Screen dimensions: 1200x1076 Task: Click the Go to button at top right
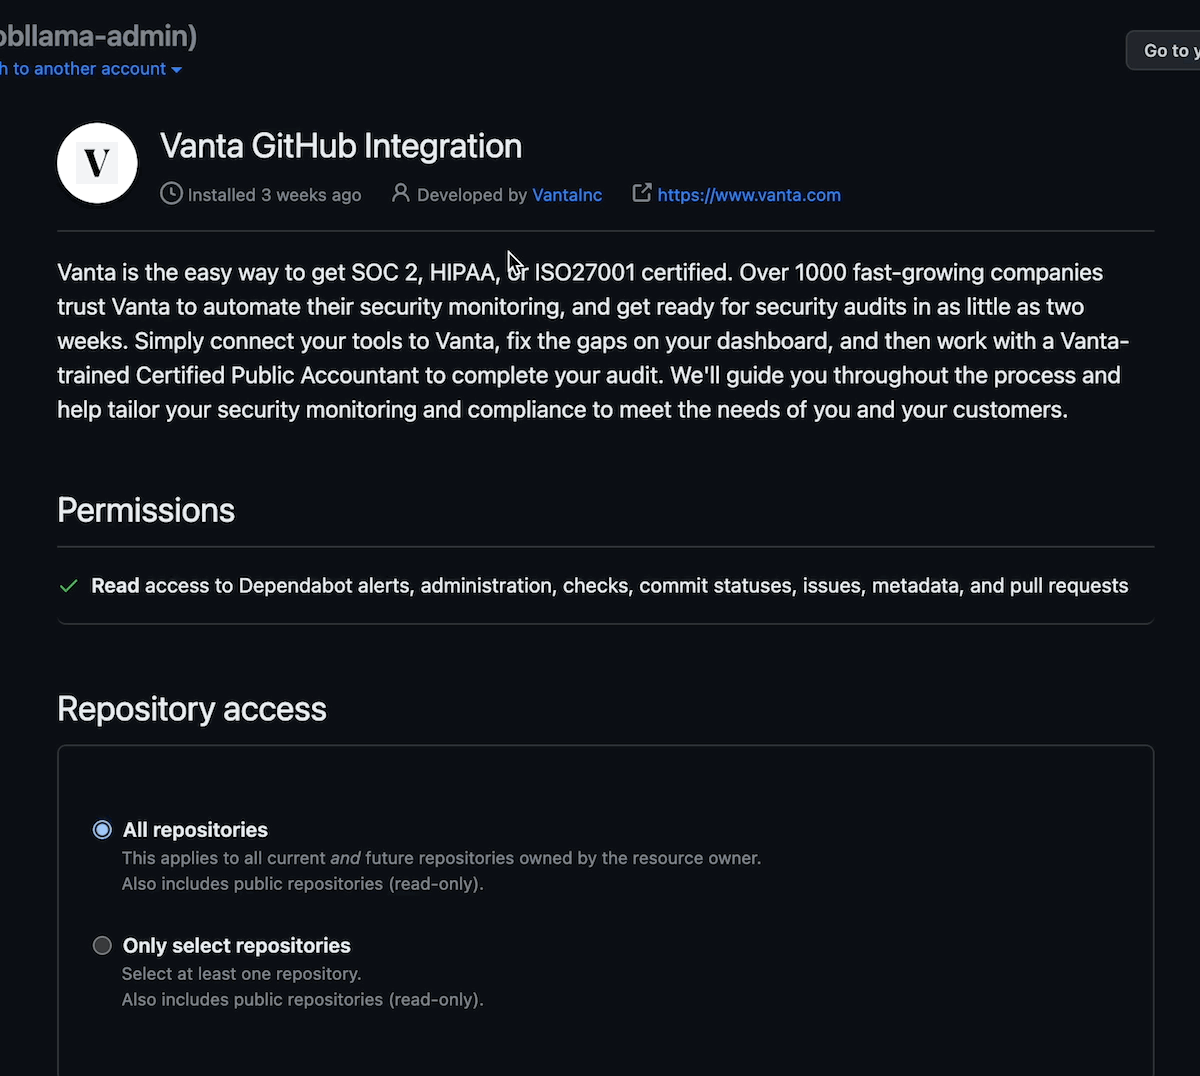[x=1163, y=50]
